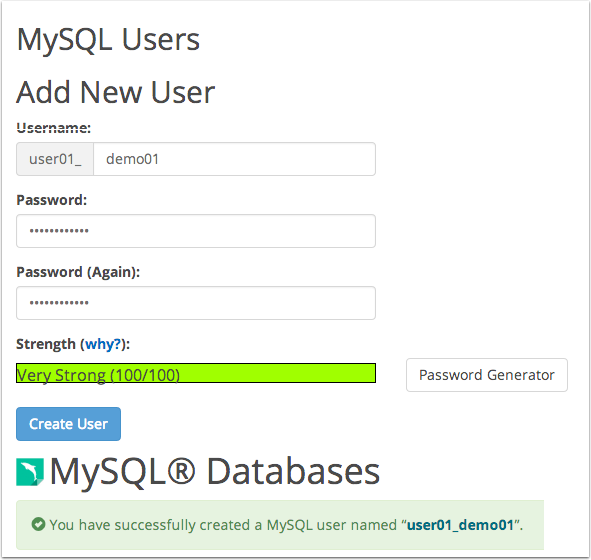Click the MySQL dolphin logo icon
The width and height of the screenshot is (591, 560).
click(x=30, y=472)
